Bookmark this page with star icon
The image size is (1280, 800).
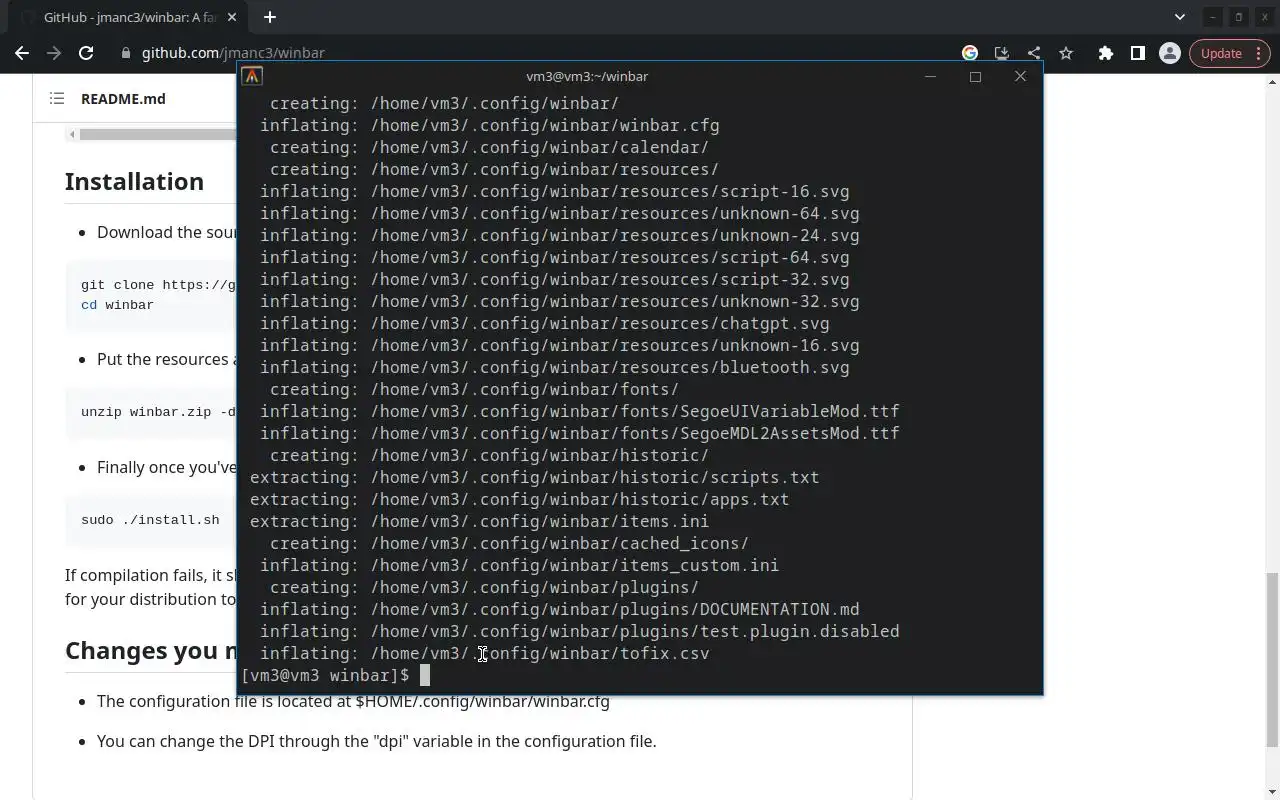[x=1066, y=53]
